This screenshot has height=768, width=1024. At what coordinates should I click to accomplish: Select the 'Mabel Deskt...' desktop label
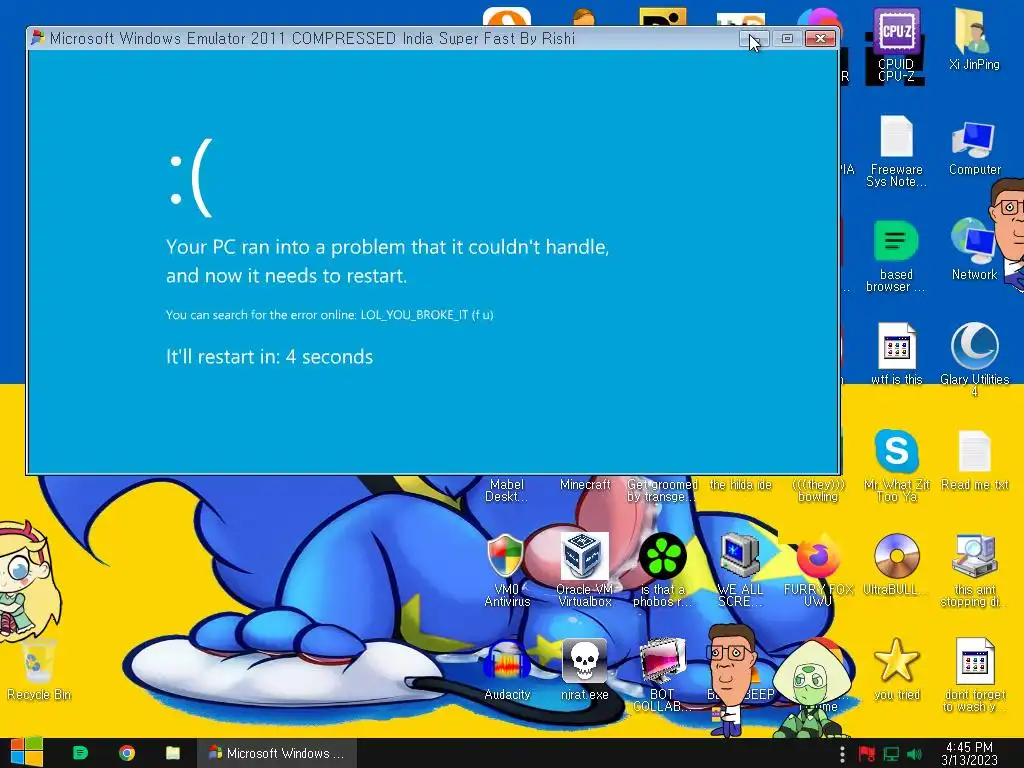(x=507, y=490)
